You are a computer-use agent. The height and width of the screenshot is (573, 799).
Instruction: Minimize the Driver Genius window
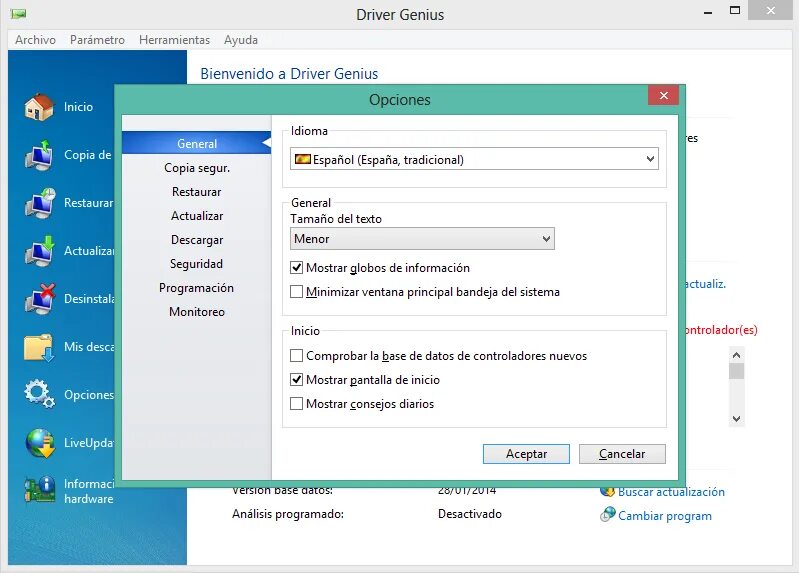[708, 12]
